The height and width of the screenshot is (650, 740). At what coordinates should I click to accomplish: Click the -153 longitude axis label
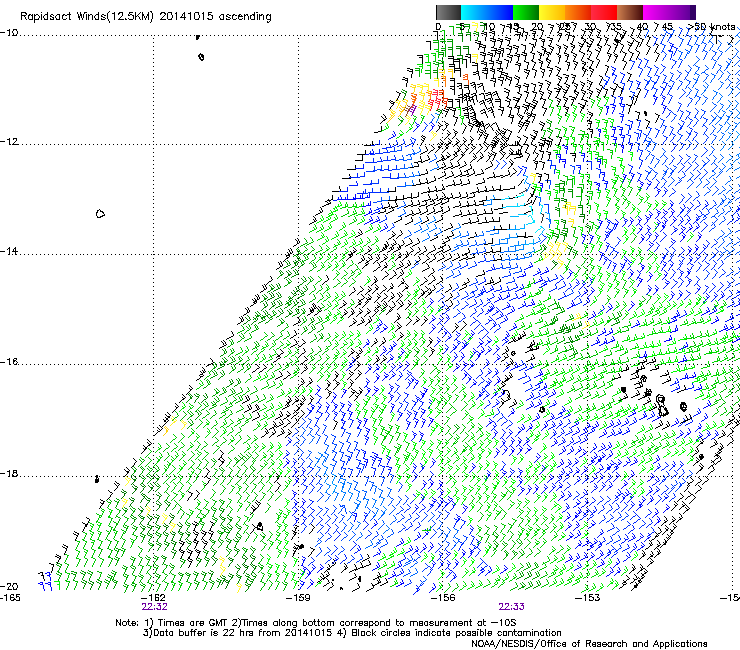tap(588, 598)
